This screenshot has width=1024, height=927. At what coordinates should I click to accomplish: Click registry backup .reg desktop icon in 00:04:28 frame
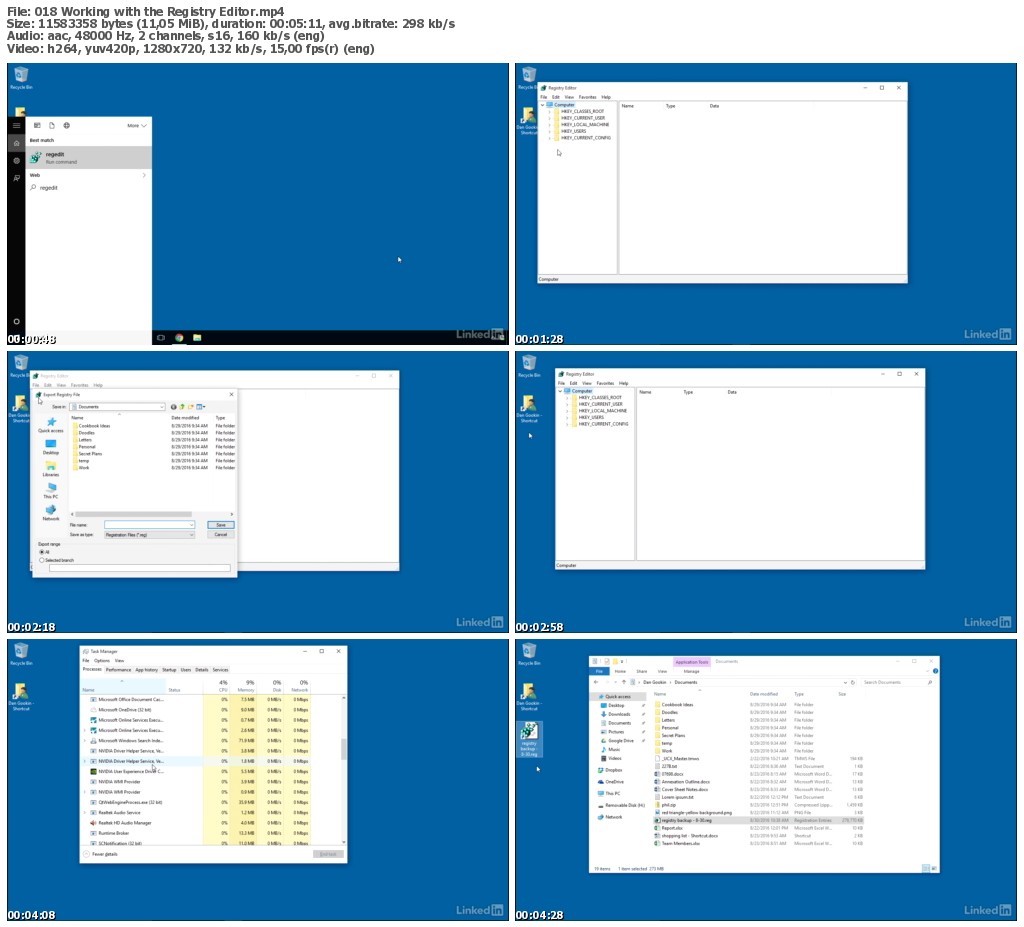(529, 740)
